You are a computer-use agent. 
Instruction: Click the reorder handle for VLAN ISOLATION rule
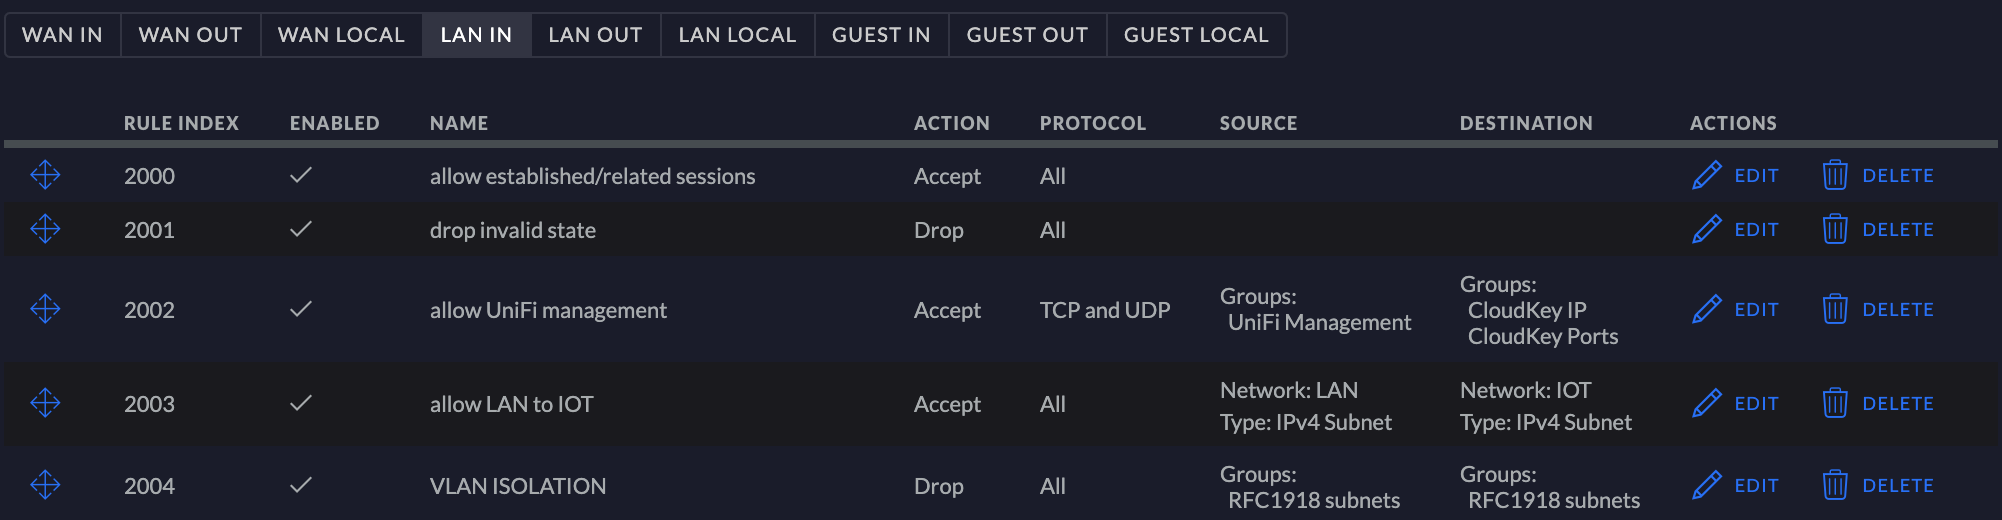pos(45,485)
